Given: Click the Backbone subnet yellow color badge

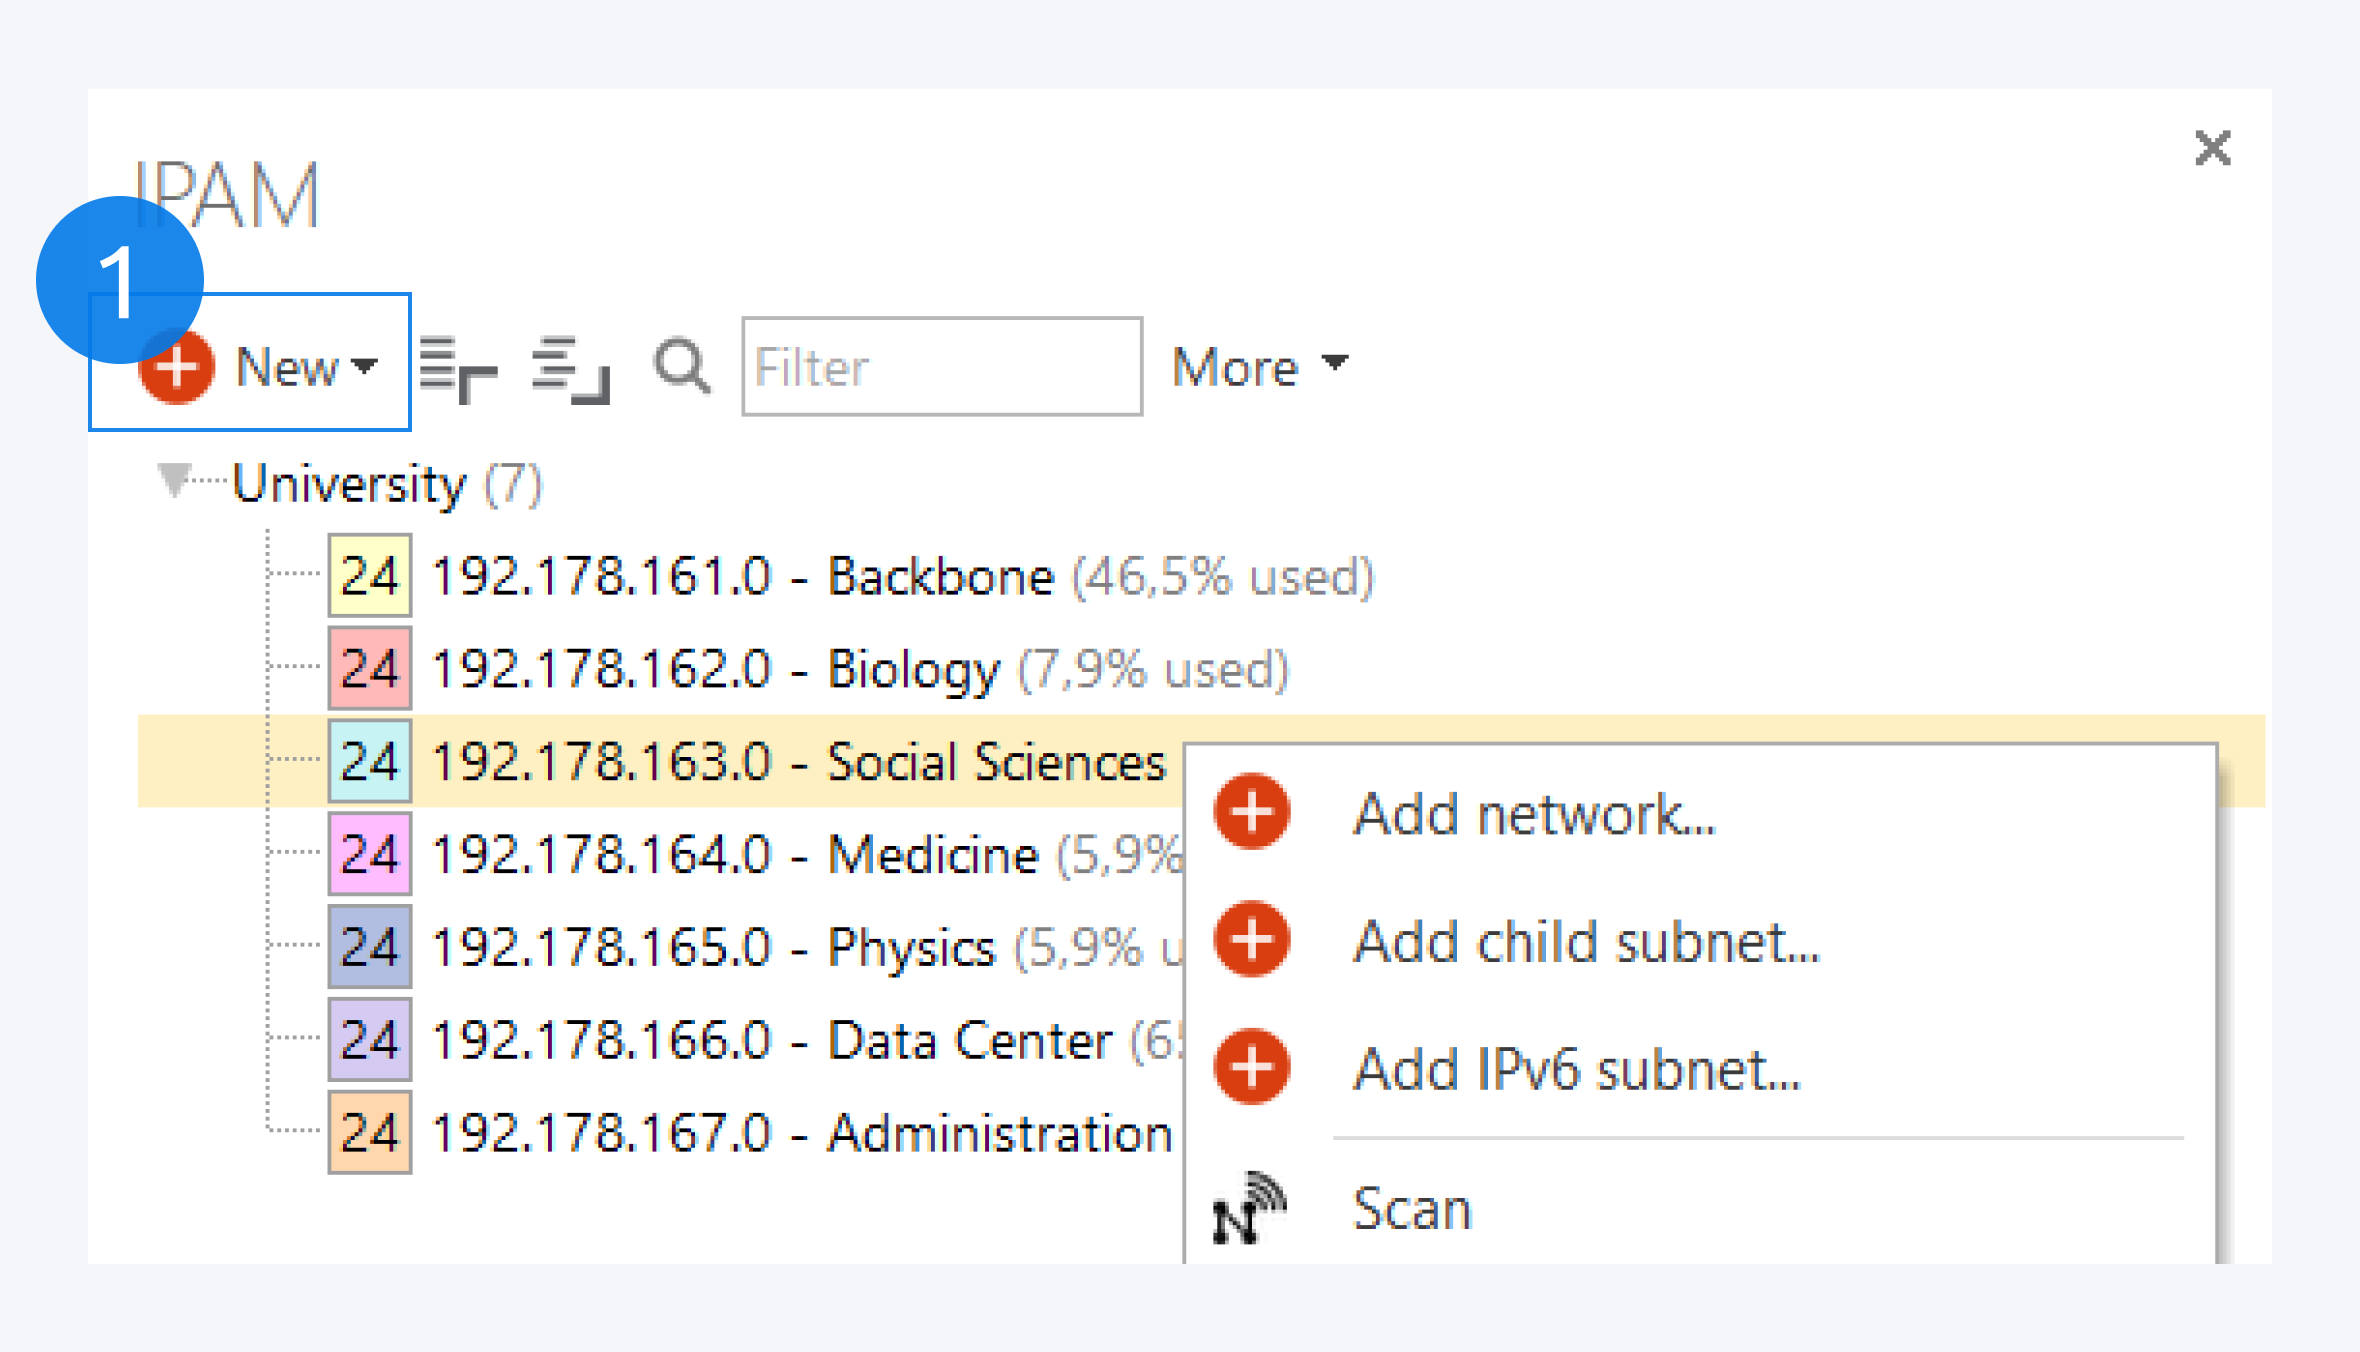Looking at the screenshot, I should [x=370, y=576].
